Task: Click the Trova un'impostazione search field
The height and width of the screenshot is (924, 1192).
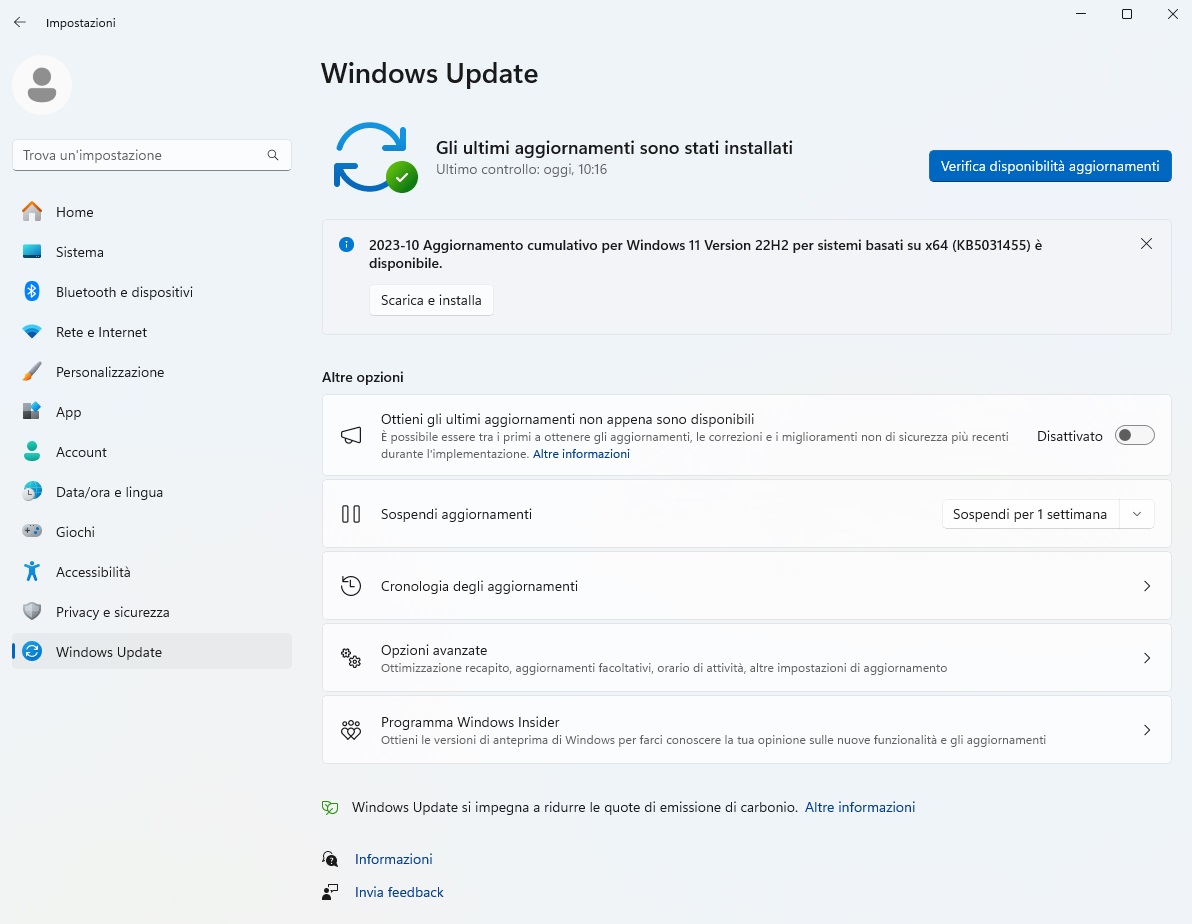Action: 140,155
